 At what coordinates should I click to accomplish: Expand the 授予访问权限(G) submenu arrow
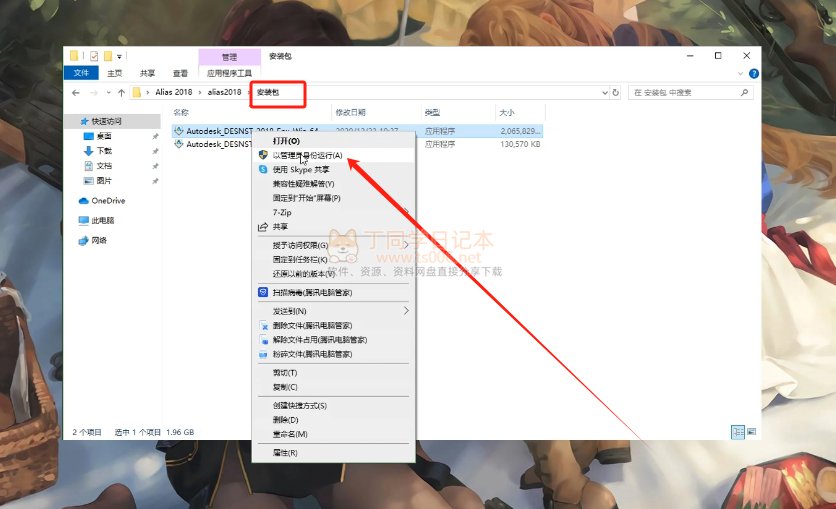click(x=406, y=245)
